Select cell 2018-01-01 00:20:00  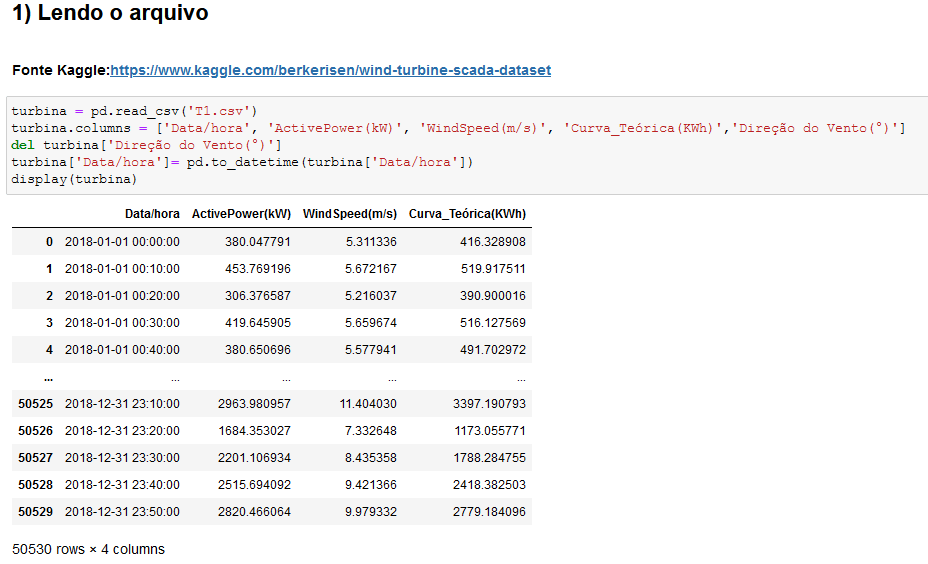pos(122,296)
